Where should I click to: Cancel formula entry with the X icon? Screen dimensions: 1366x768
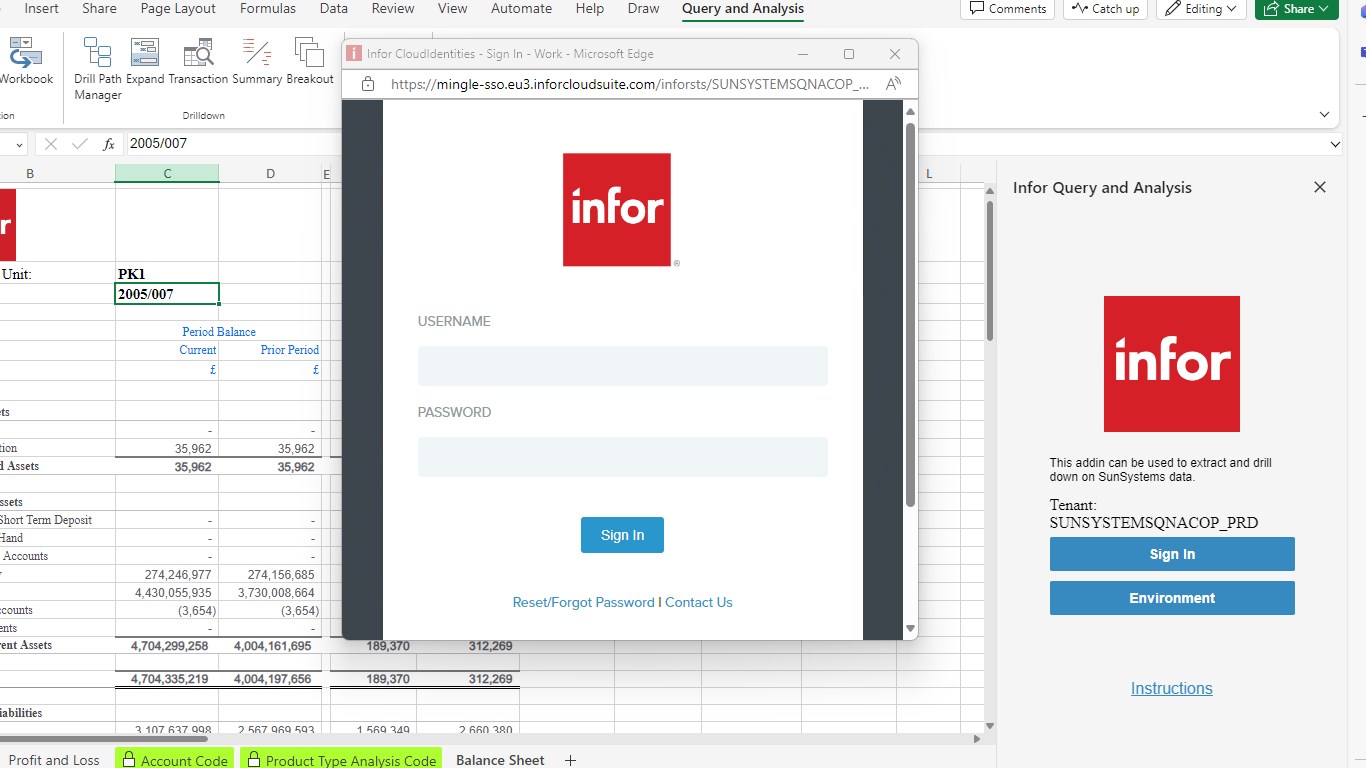pyautogui.click(x=51, y=144)
